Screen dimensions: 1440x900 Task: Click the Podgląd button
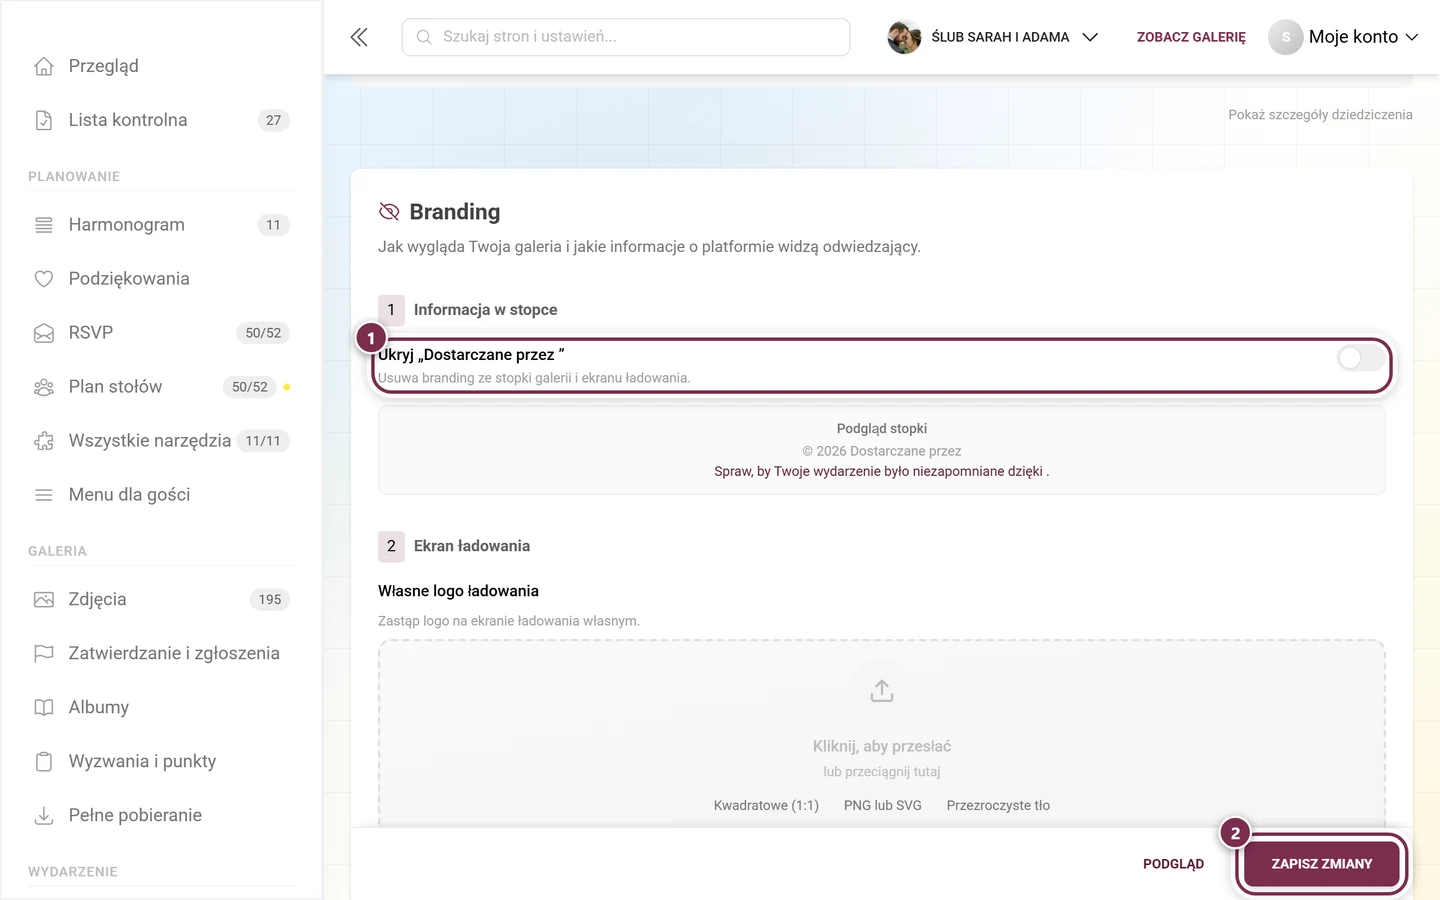[x=1173, y=864]
